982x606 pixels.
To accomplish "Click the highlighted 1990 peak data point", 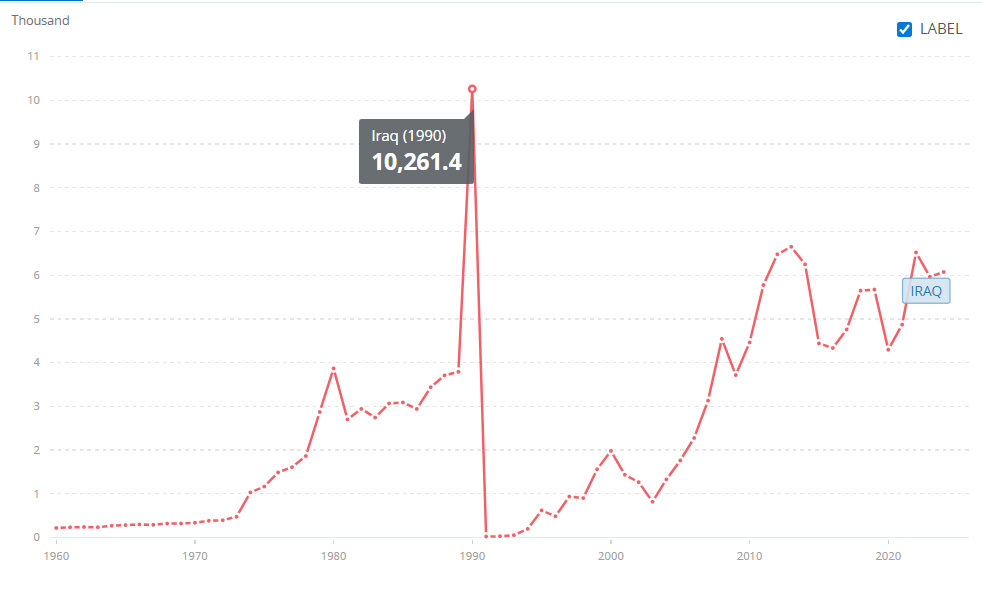I will (472, 89).
